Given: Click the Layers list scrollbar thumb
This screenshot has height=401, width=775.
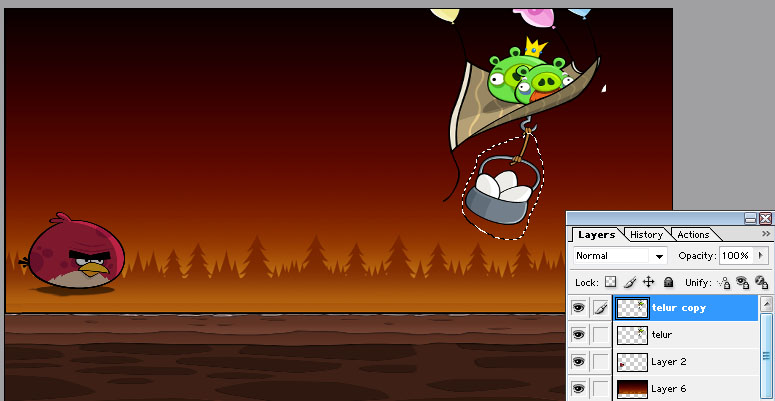Looking at the screenshot, I should click(x=766, y=355).
